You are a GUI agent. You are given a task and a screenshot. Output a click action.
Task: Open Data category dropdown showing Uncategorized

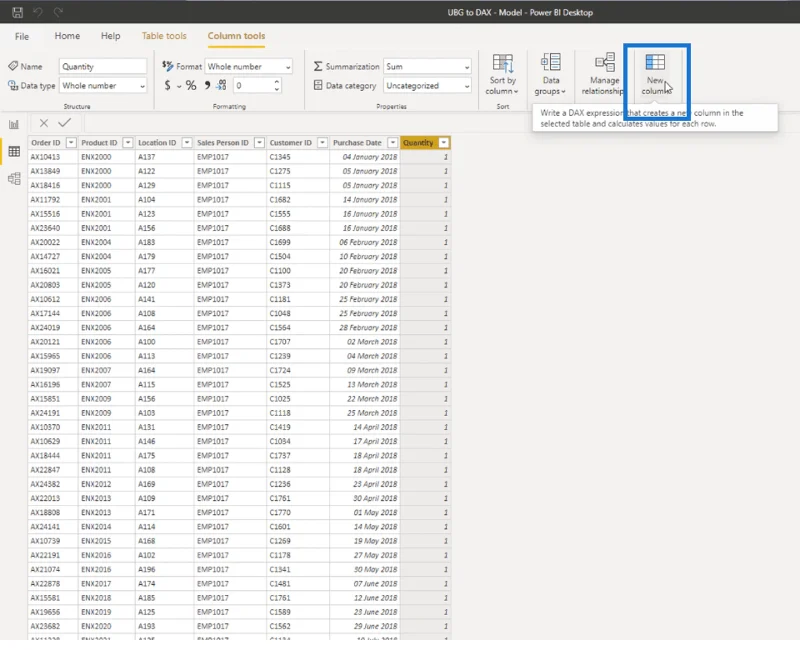coord(427,86)
